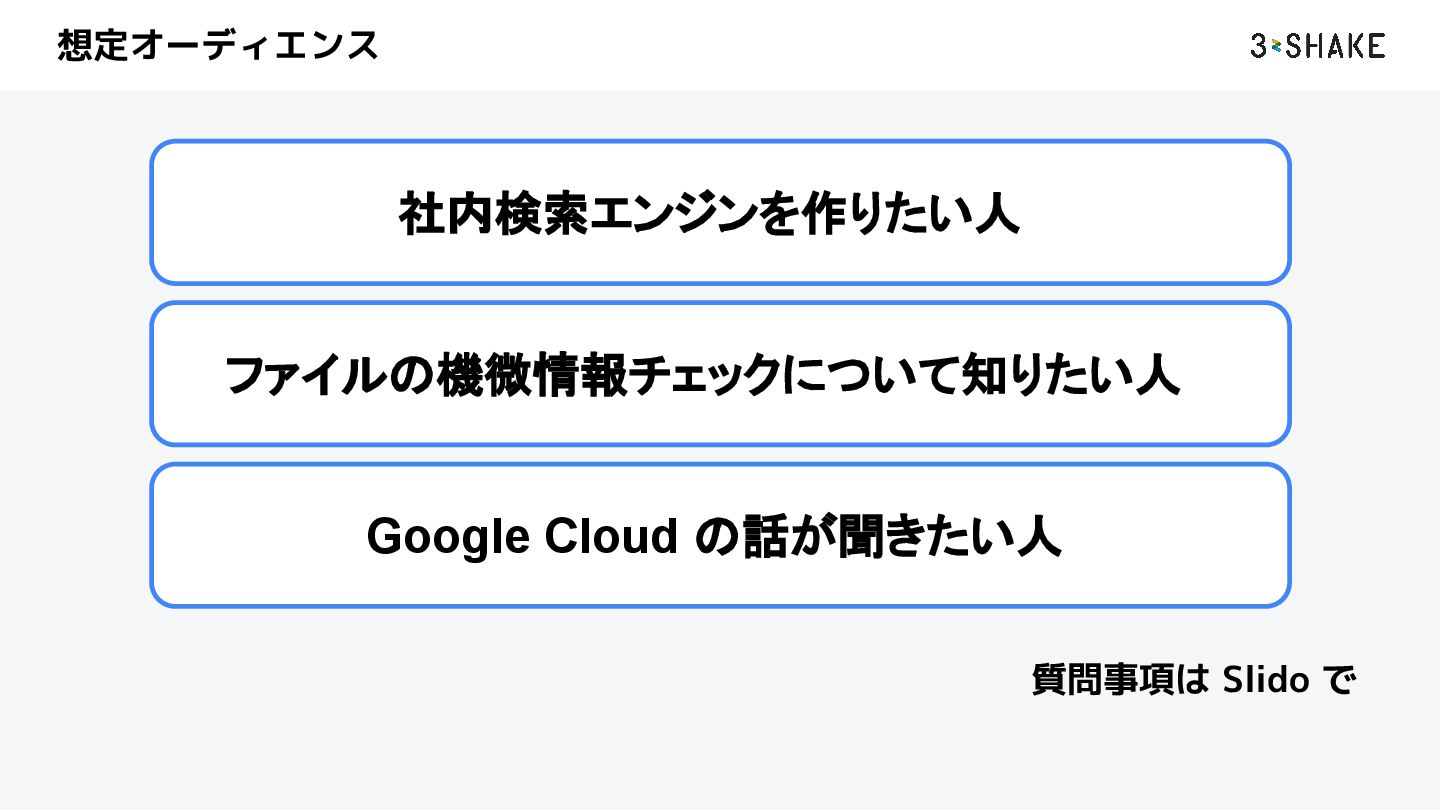Click the 社内検索 text in the first box
This screenshot has width=1440, height=810.
[x=494, y=213]
